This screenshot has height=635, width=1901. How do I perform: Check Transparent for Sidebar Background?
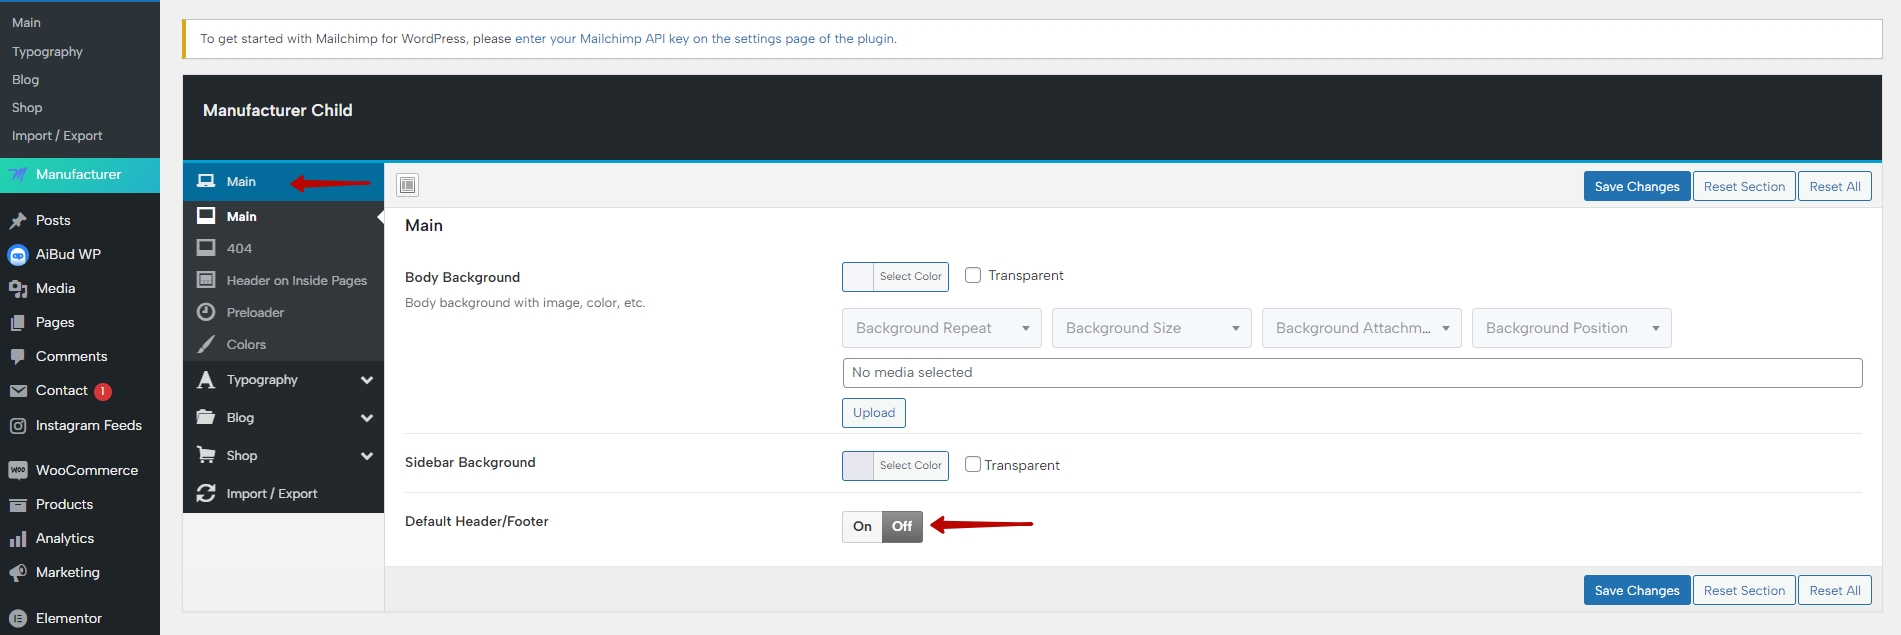coord(973,464)
